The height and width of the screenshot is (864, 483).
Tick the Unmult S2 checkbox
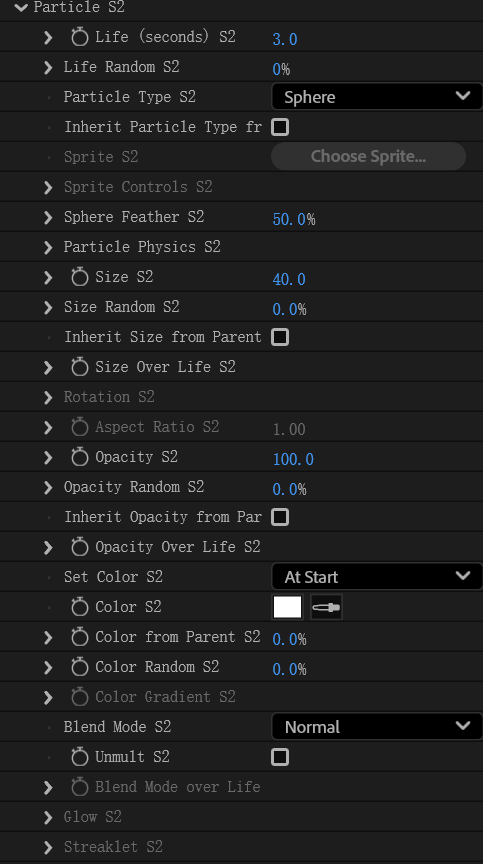click(x=280, y=757)
